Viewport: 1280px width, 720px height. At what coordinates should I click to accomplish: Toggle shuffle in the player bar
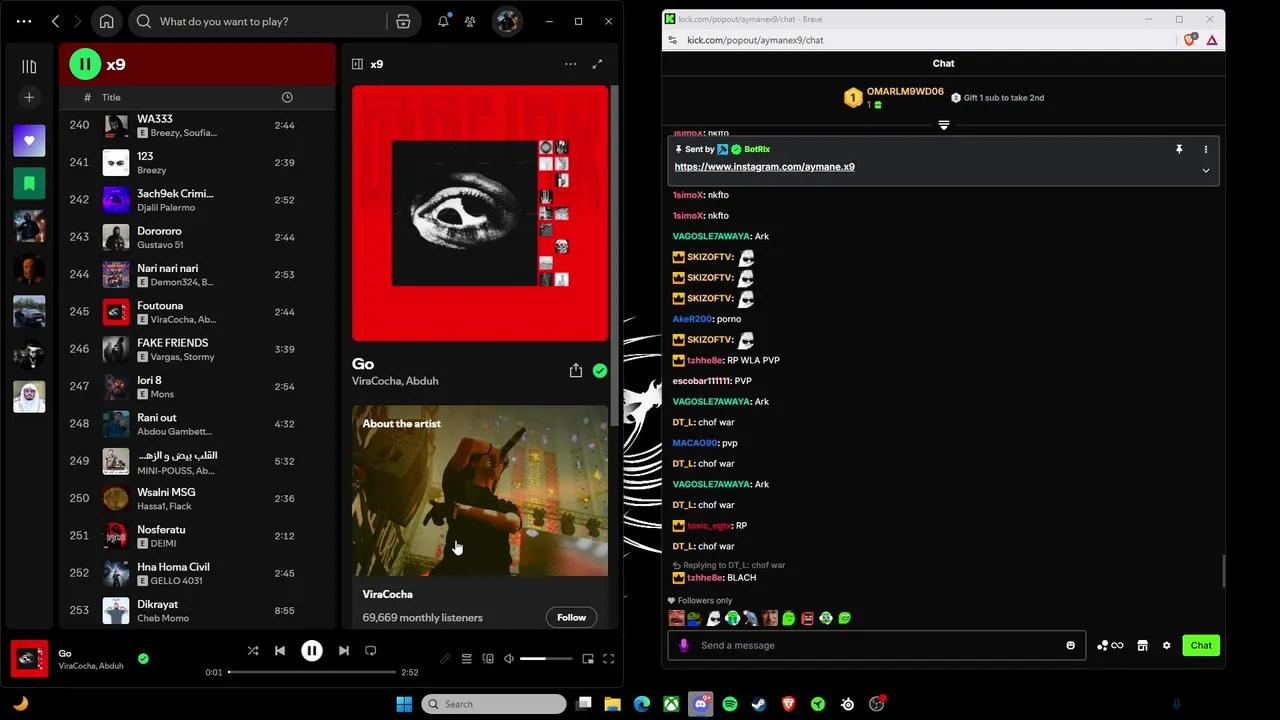pyautogui.click(x=253, y=651)
